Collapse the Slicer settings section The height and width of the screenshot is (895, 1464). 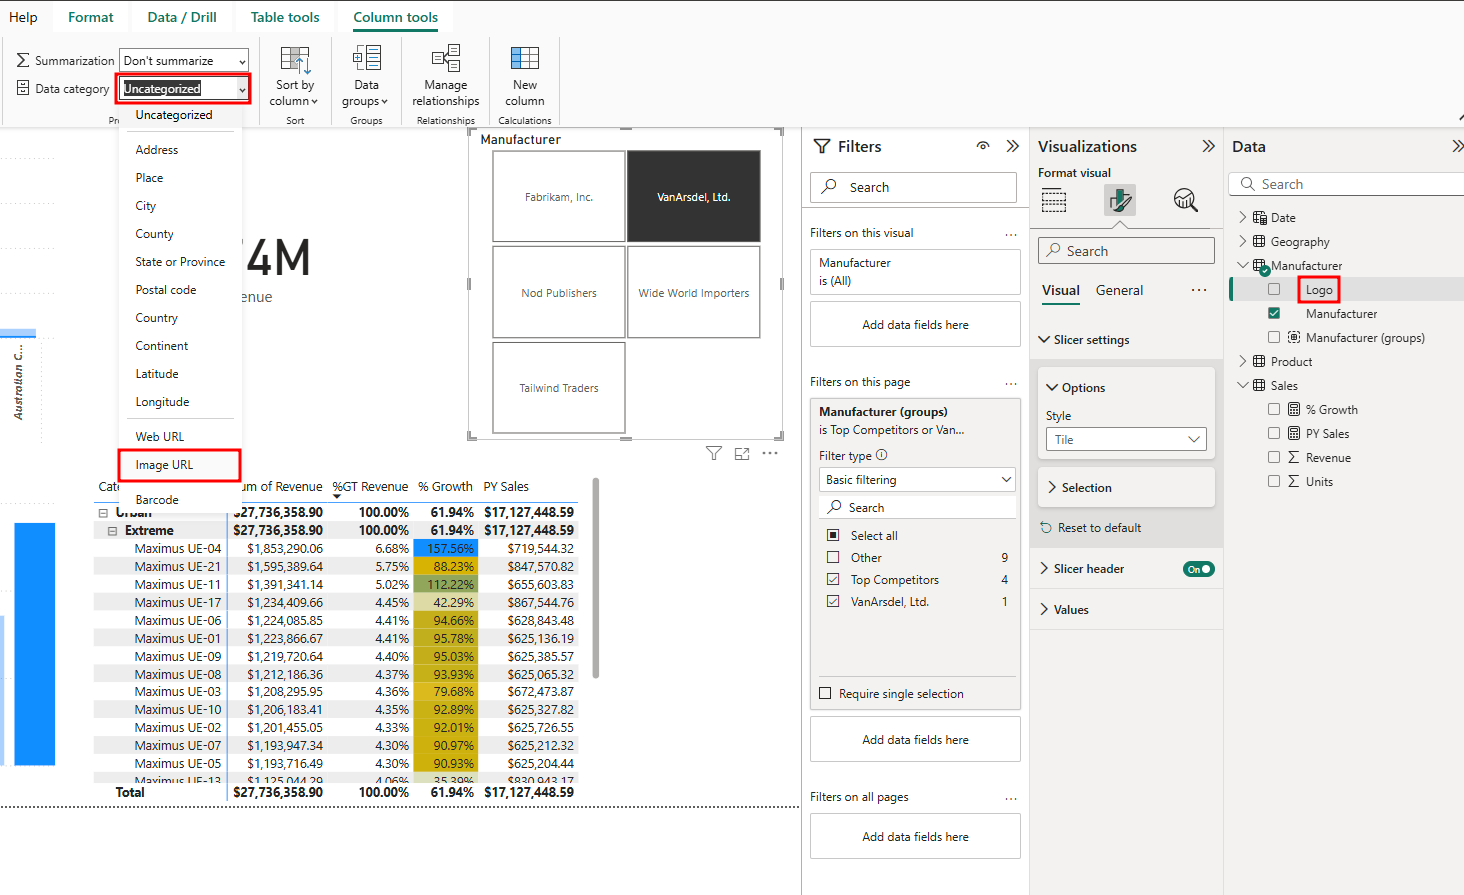[x=1044, y=340]
